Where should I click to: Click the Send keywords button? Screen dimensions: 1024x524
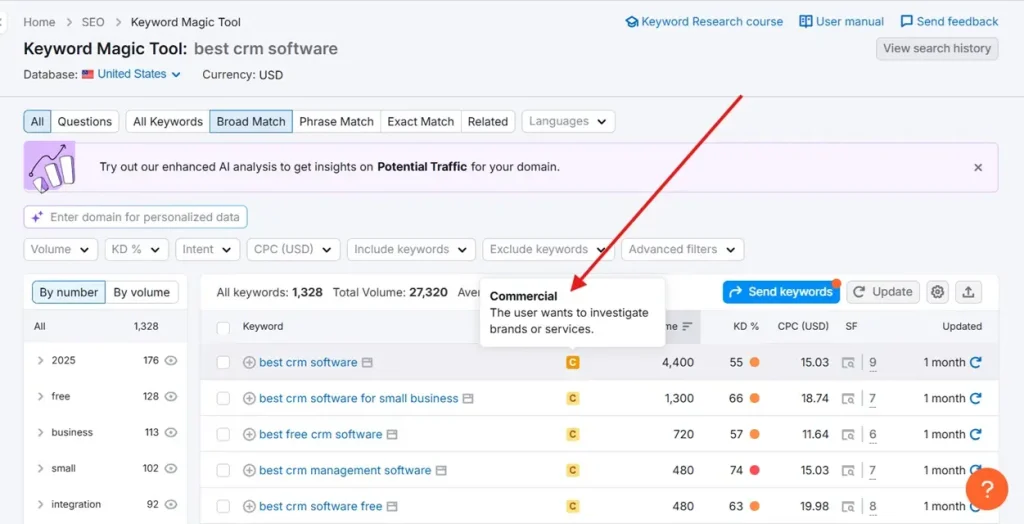tap(781, 292)
